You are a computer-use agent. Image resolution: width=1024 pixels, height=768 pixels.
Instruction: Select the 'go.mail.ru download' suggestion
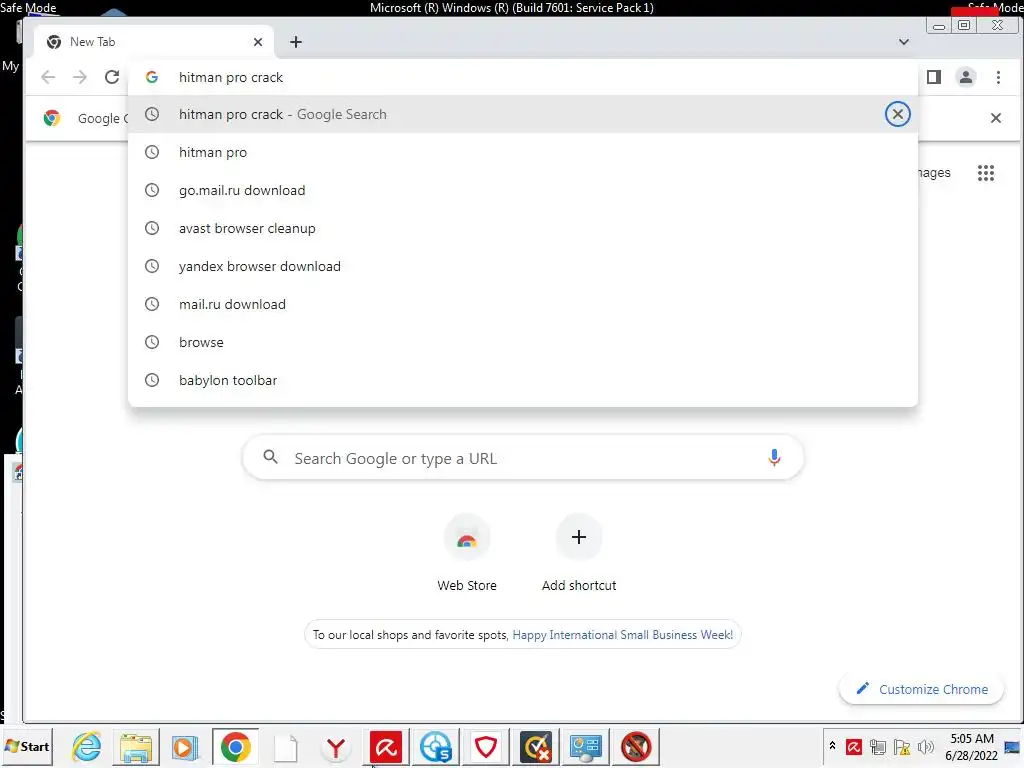point(522,190)
